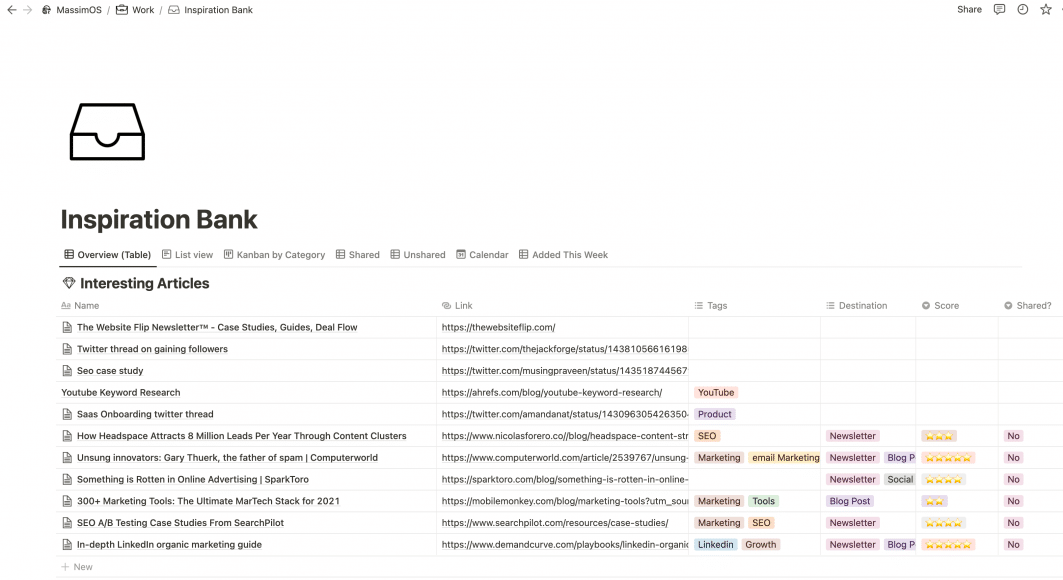Click the Share button
Image resolution: width=1063 pixels, height=580 pixels.
(968, 9)
